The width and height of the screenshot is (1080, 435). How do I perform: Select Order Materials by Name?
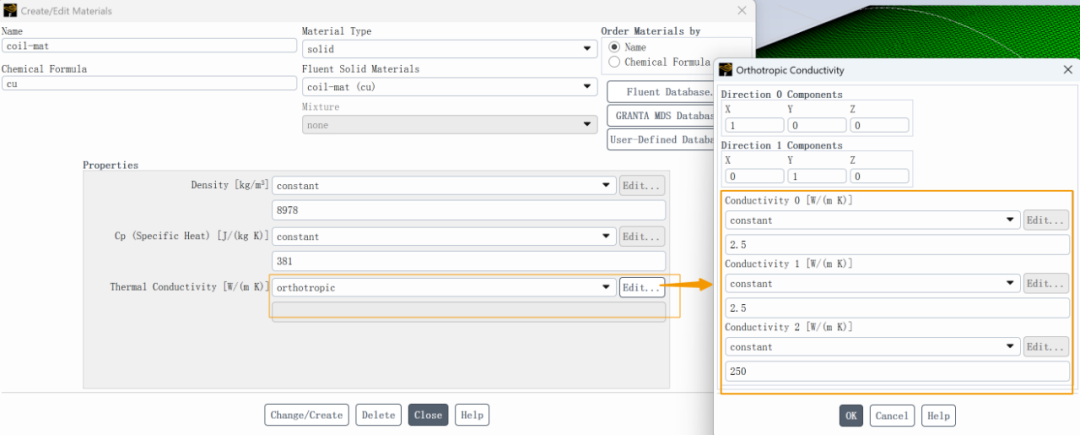coord(614,47)
